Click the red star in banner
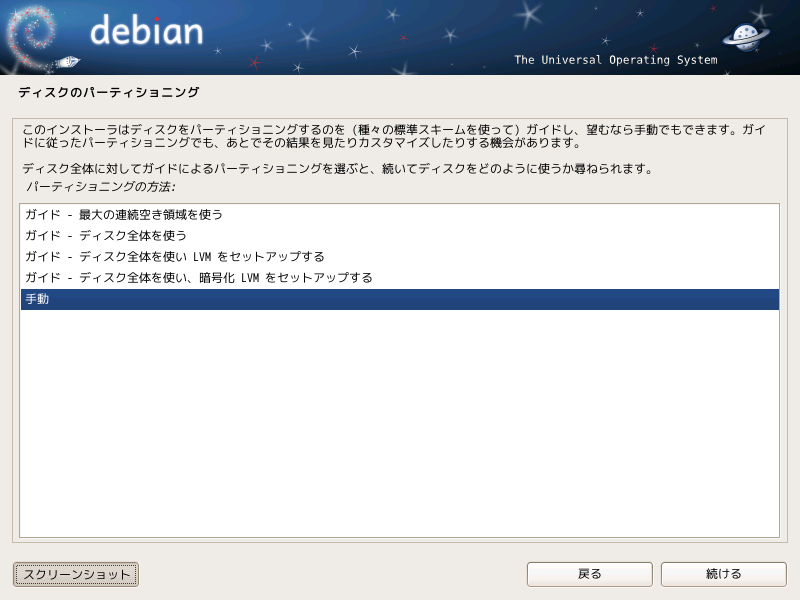Screen dimensions: 800x600 254,63
